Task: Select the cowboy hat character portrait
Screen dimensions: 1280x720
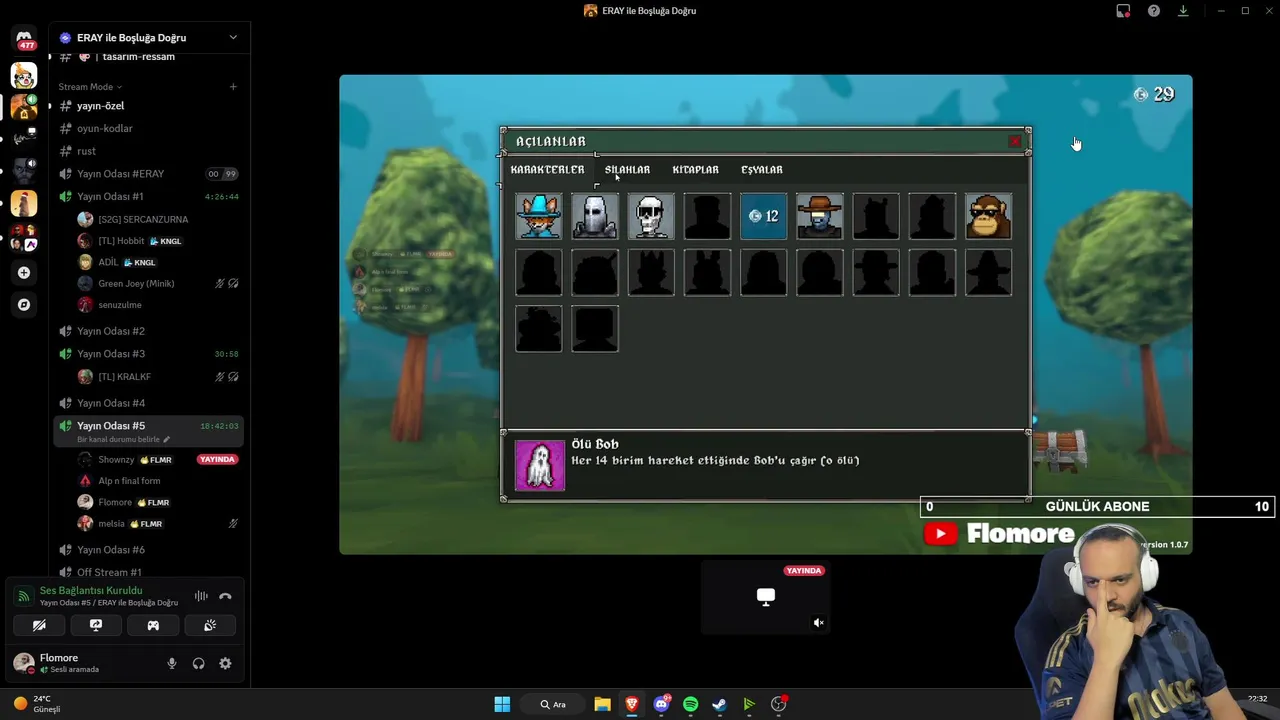Action: [820, 216]
